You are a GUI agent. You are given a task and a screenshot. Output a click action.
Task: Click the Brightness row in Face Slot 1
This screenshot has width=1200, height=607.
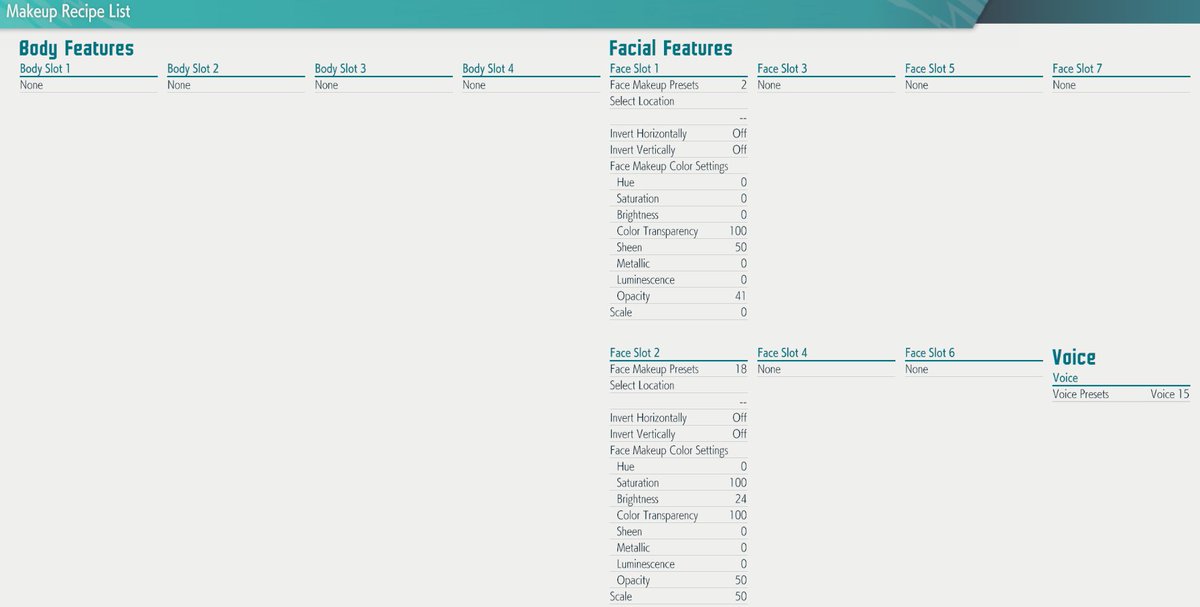tap(678, 215)
